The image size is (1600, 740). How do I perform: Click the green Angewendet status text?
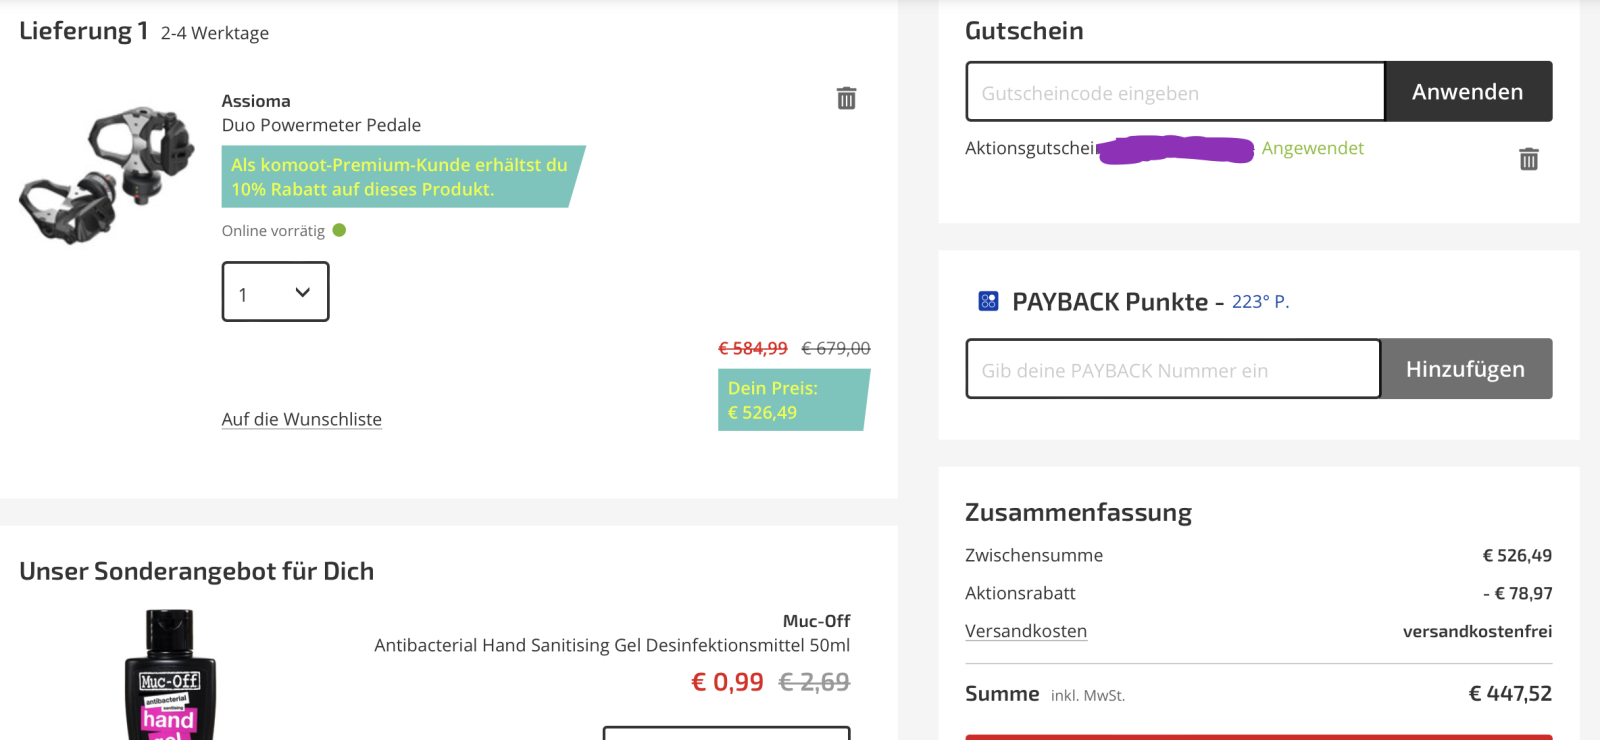click(1312, 148)
